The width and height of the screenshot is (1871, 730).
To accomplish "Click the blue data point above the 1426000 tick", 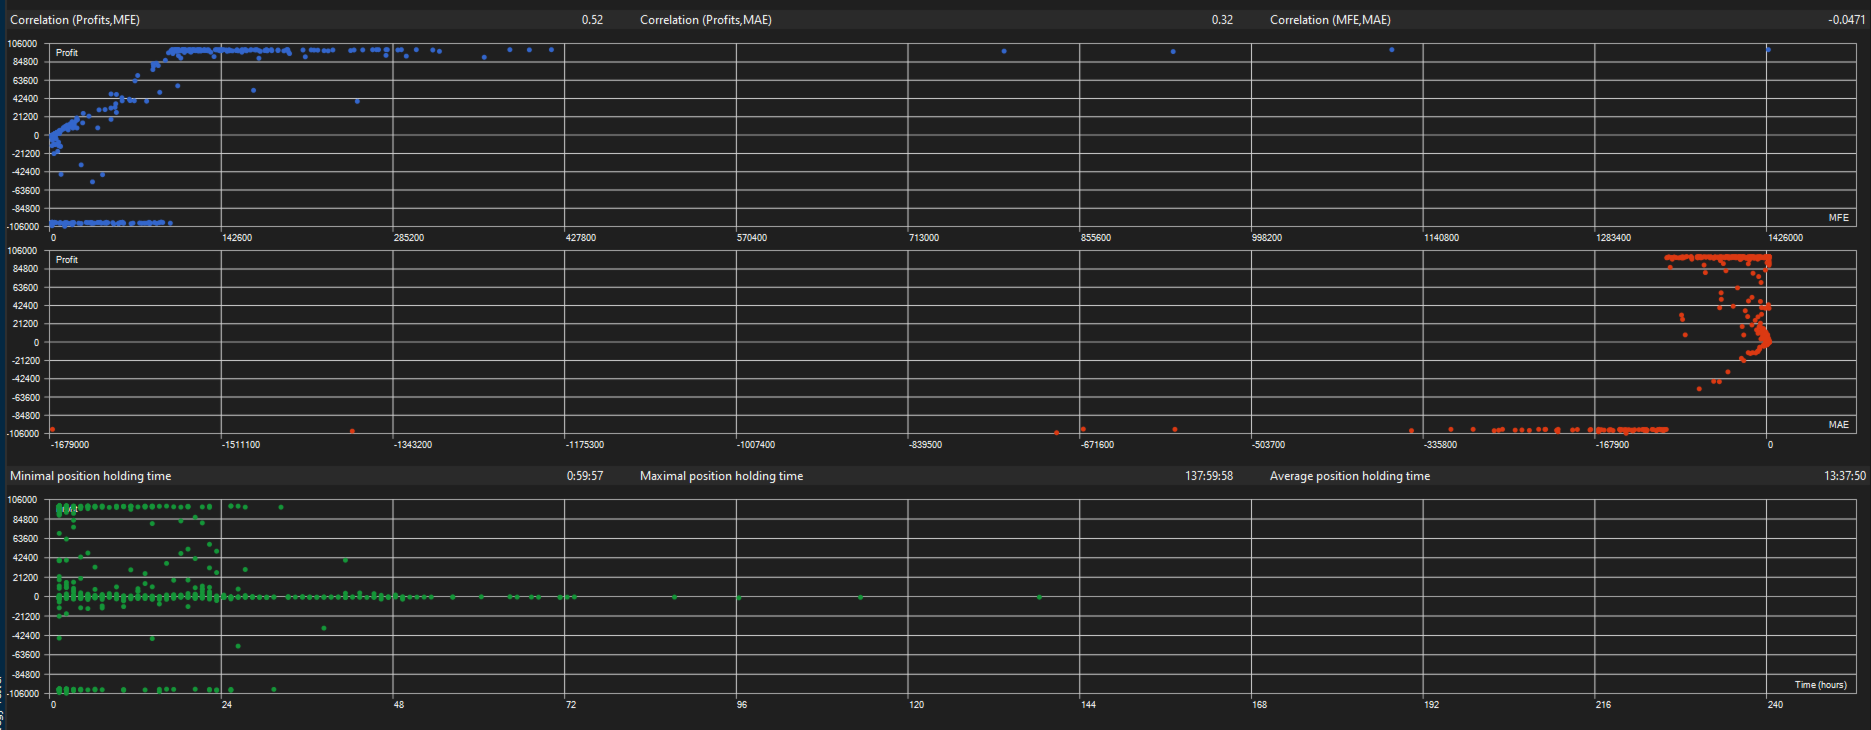I will 1768,49.
